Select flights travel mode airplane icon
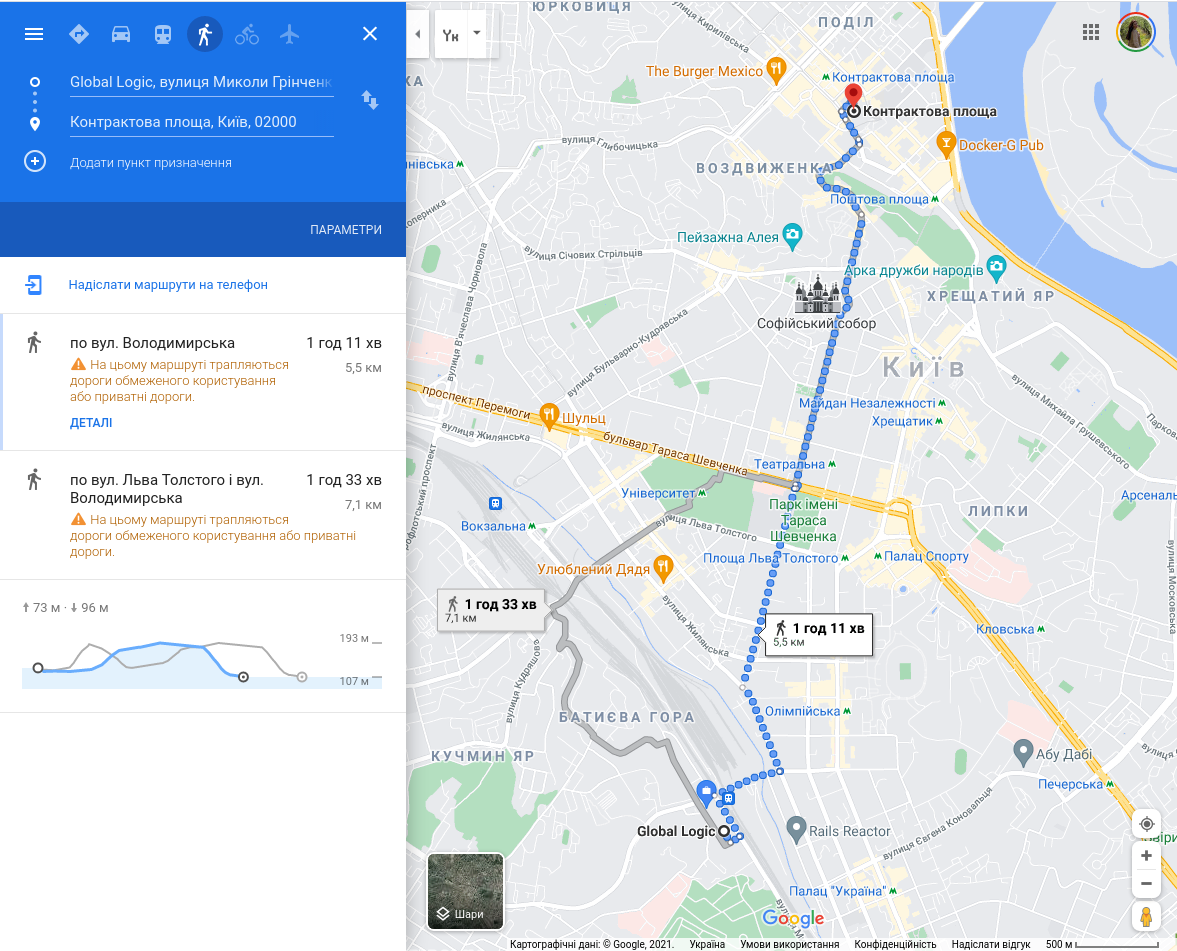1177x951 pixels. (x=289, y=34)
